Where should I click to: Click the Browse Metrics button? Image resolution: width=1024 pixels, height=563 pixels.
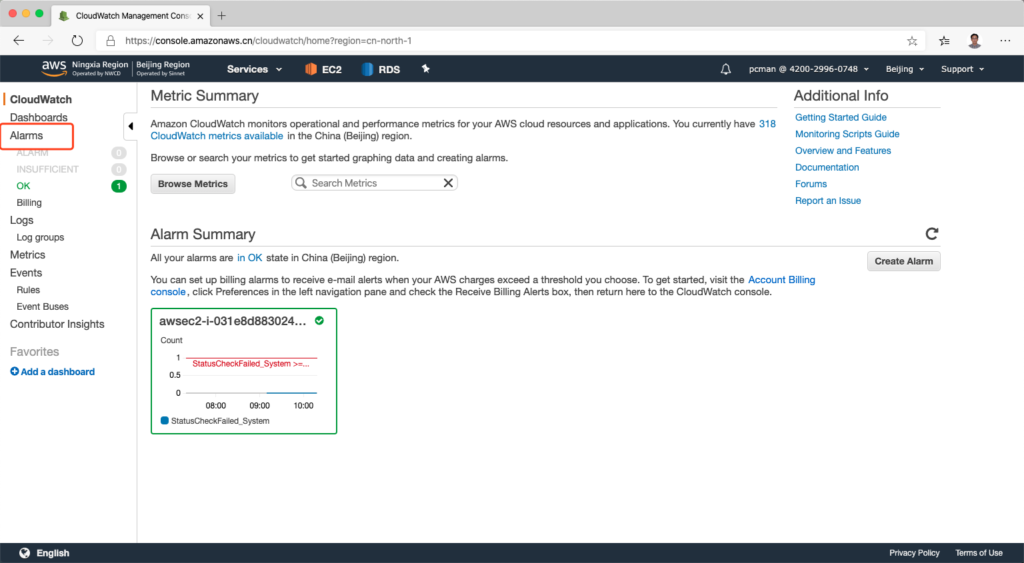[193, 184]
